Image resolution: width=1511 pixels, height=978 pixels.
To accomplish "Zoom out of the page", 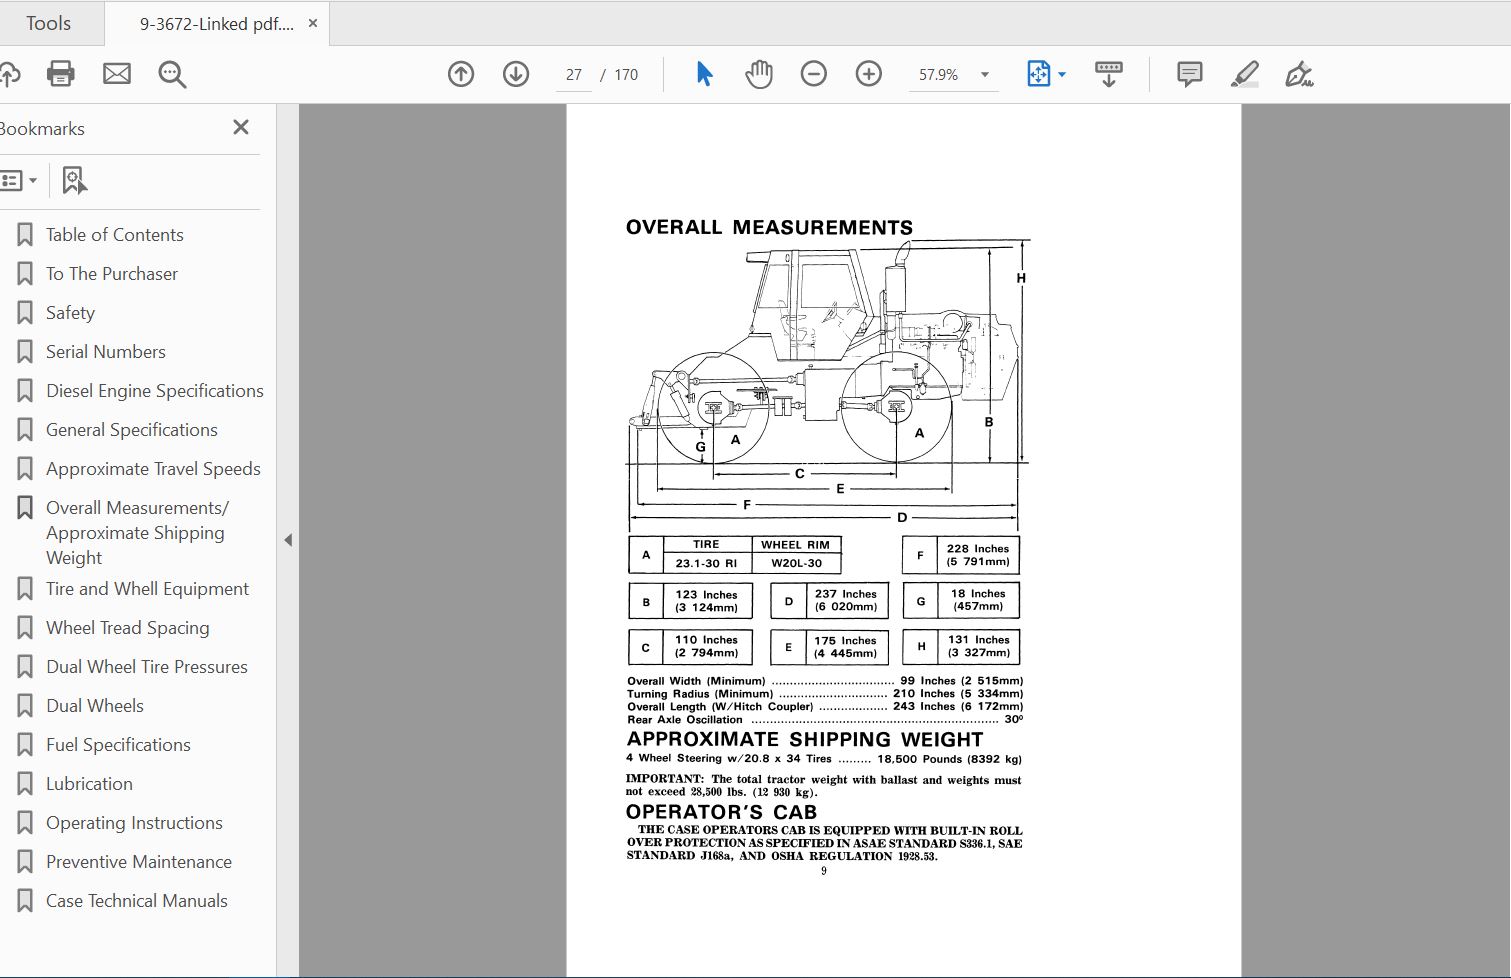I will [x=814, y=73].
